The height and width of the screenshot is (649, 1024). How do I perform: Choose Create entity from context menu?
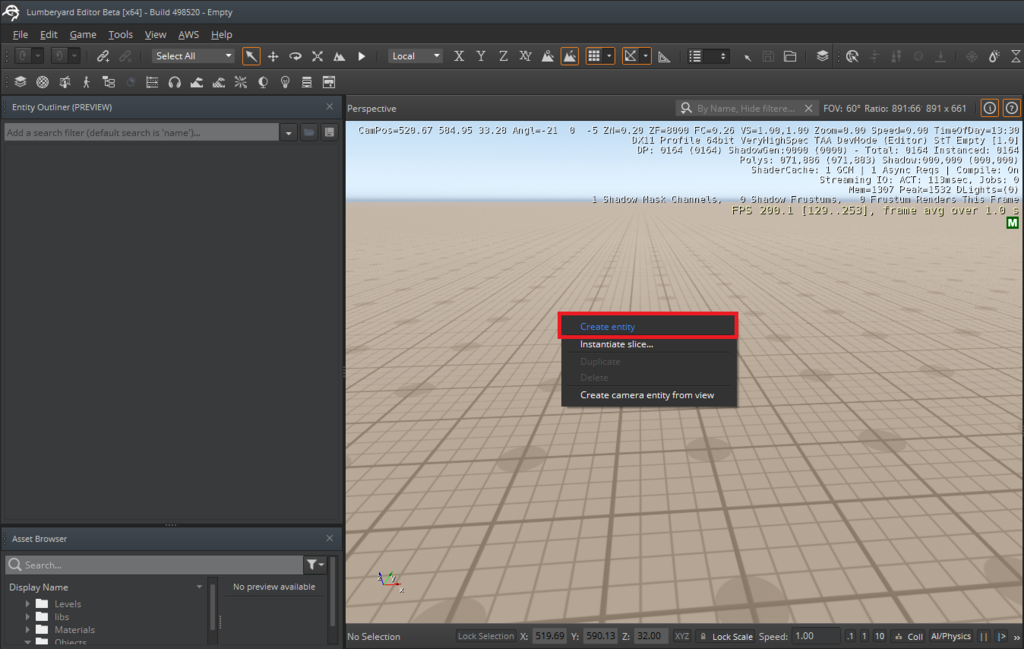coord(648,326)
